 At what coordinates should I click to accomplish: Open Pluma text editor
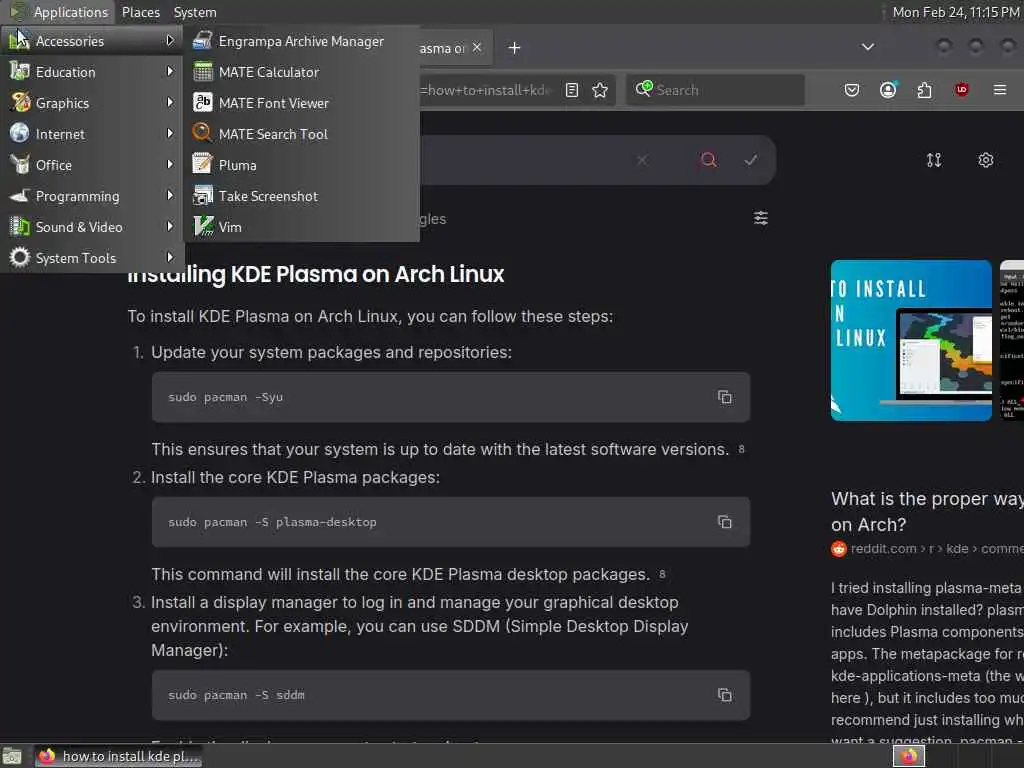point(301,165)
